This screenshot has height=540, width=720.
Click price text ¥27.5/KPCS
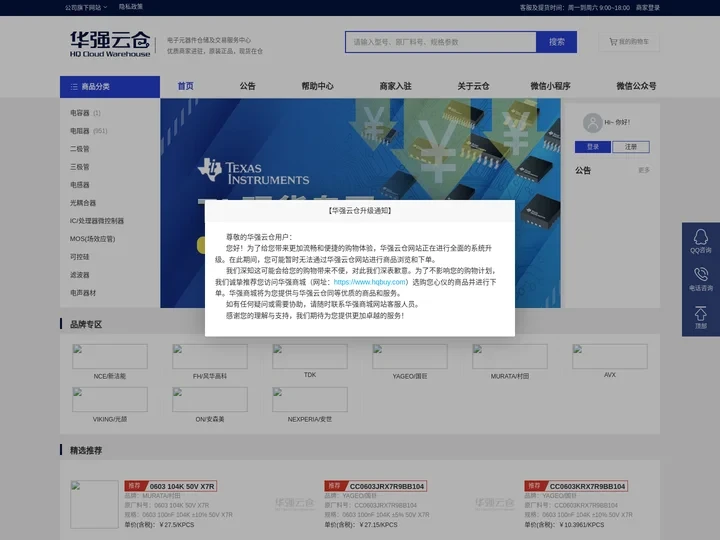point(177,525)
